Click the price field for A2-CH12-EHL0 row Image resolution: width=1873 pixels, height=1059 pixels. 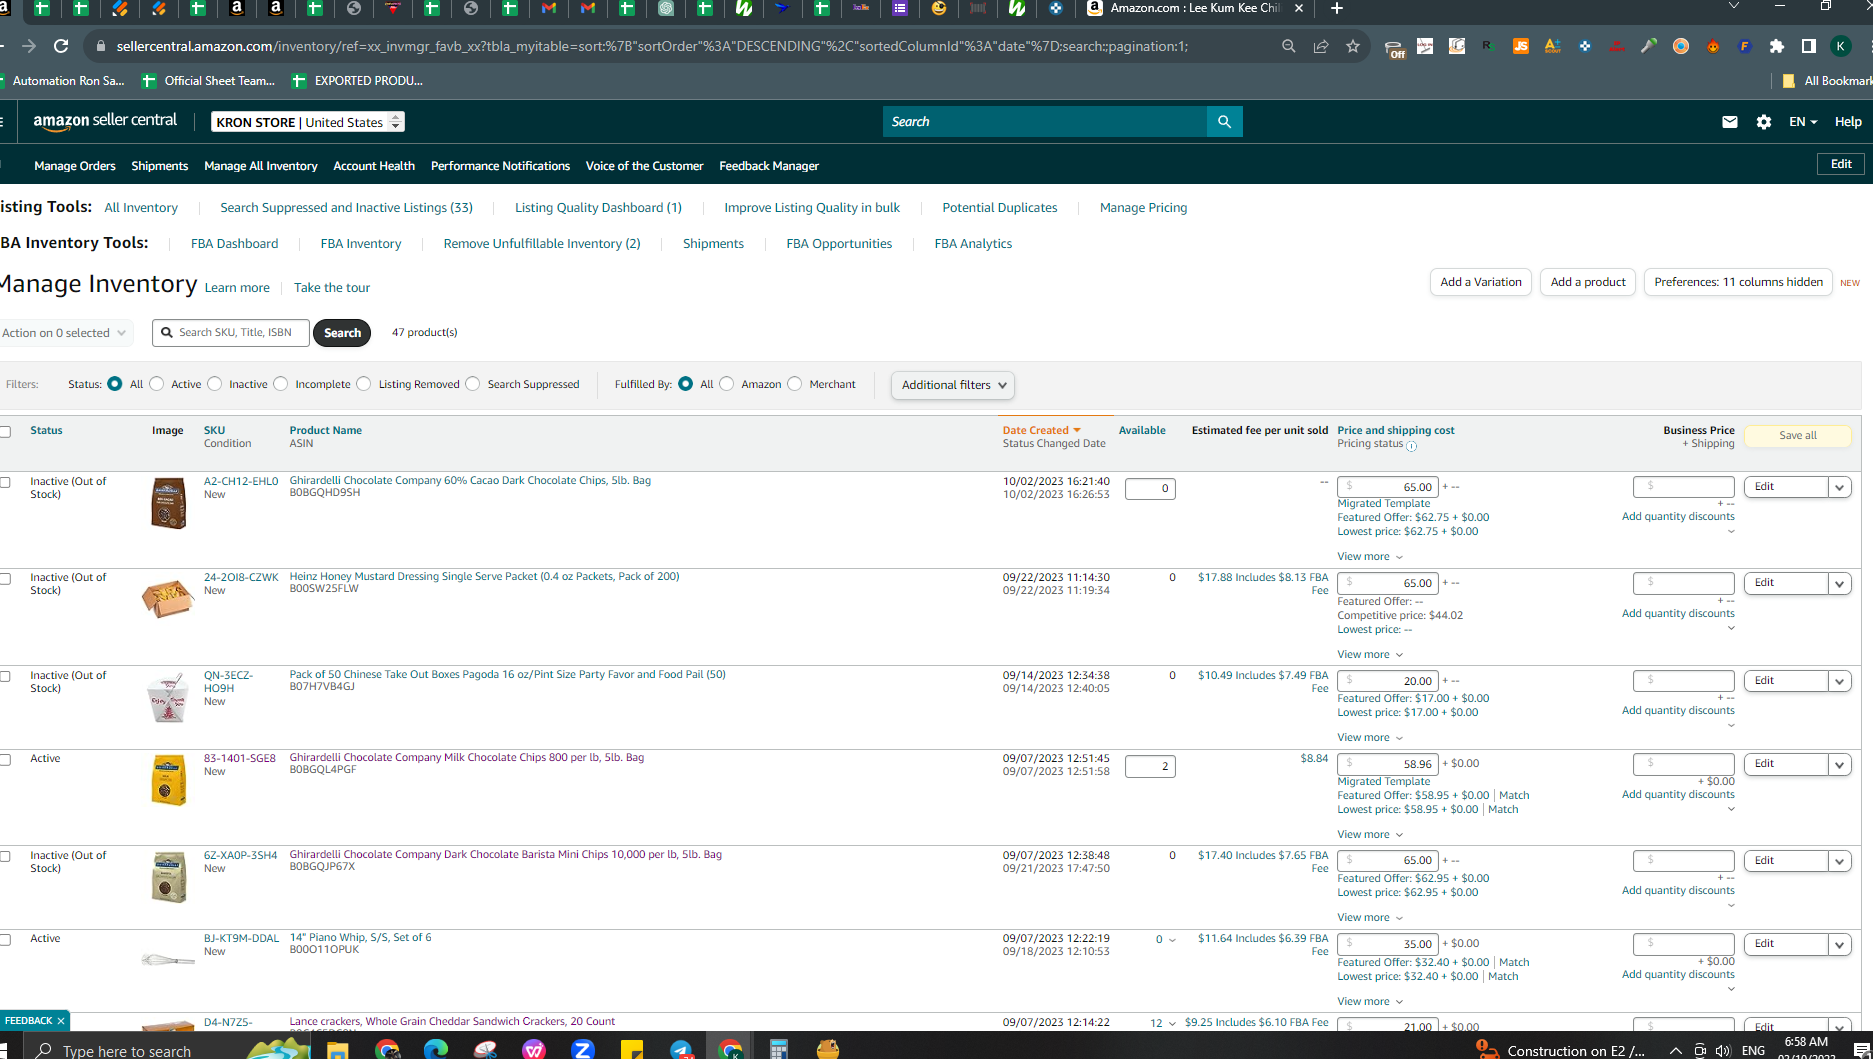point(1388,487)
